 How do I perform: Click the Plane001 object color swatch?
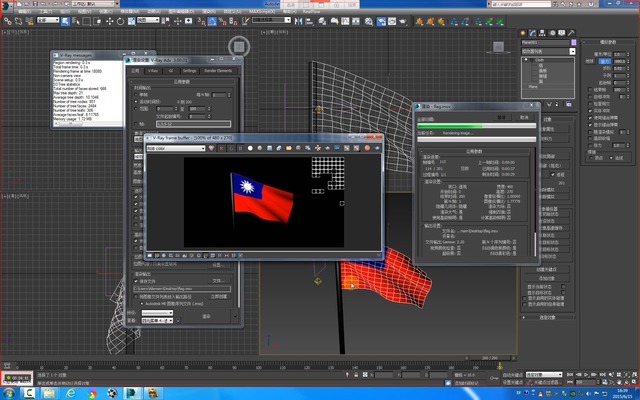pyautogui.click(x=573, y=42)
